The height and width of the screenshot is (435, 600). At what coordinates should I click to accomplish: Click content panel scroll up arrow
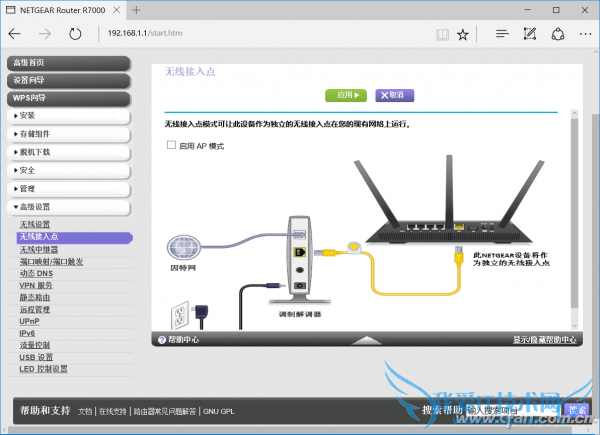[574, 114]
